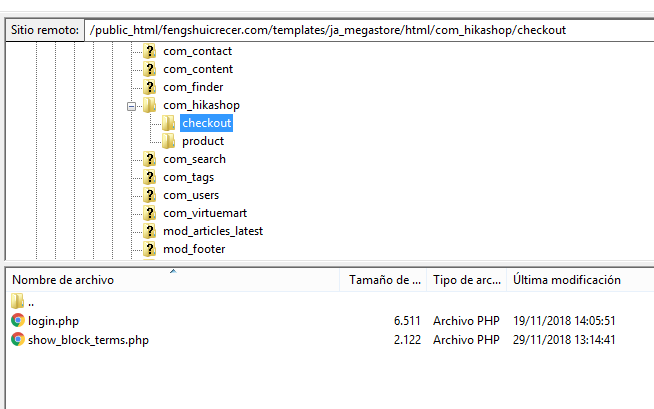
Task: Click the 6.511 file size value
Action: 407,321
